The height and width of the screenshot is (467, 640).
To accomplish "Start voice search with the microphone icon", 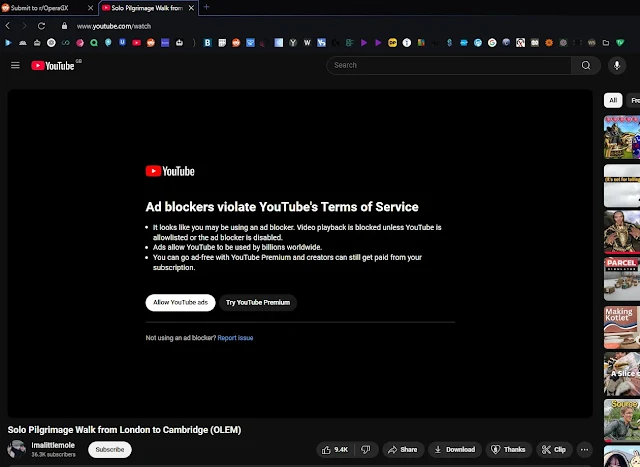I will (x=617, y=65).
